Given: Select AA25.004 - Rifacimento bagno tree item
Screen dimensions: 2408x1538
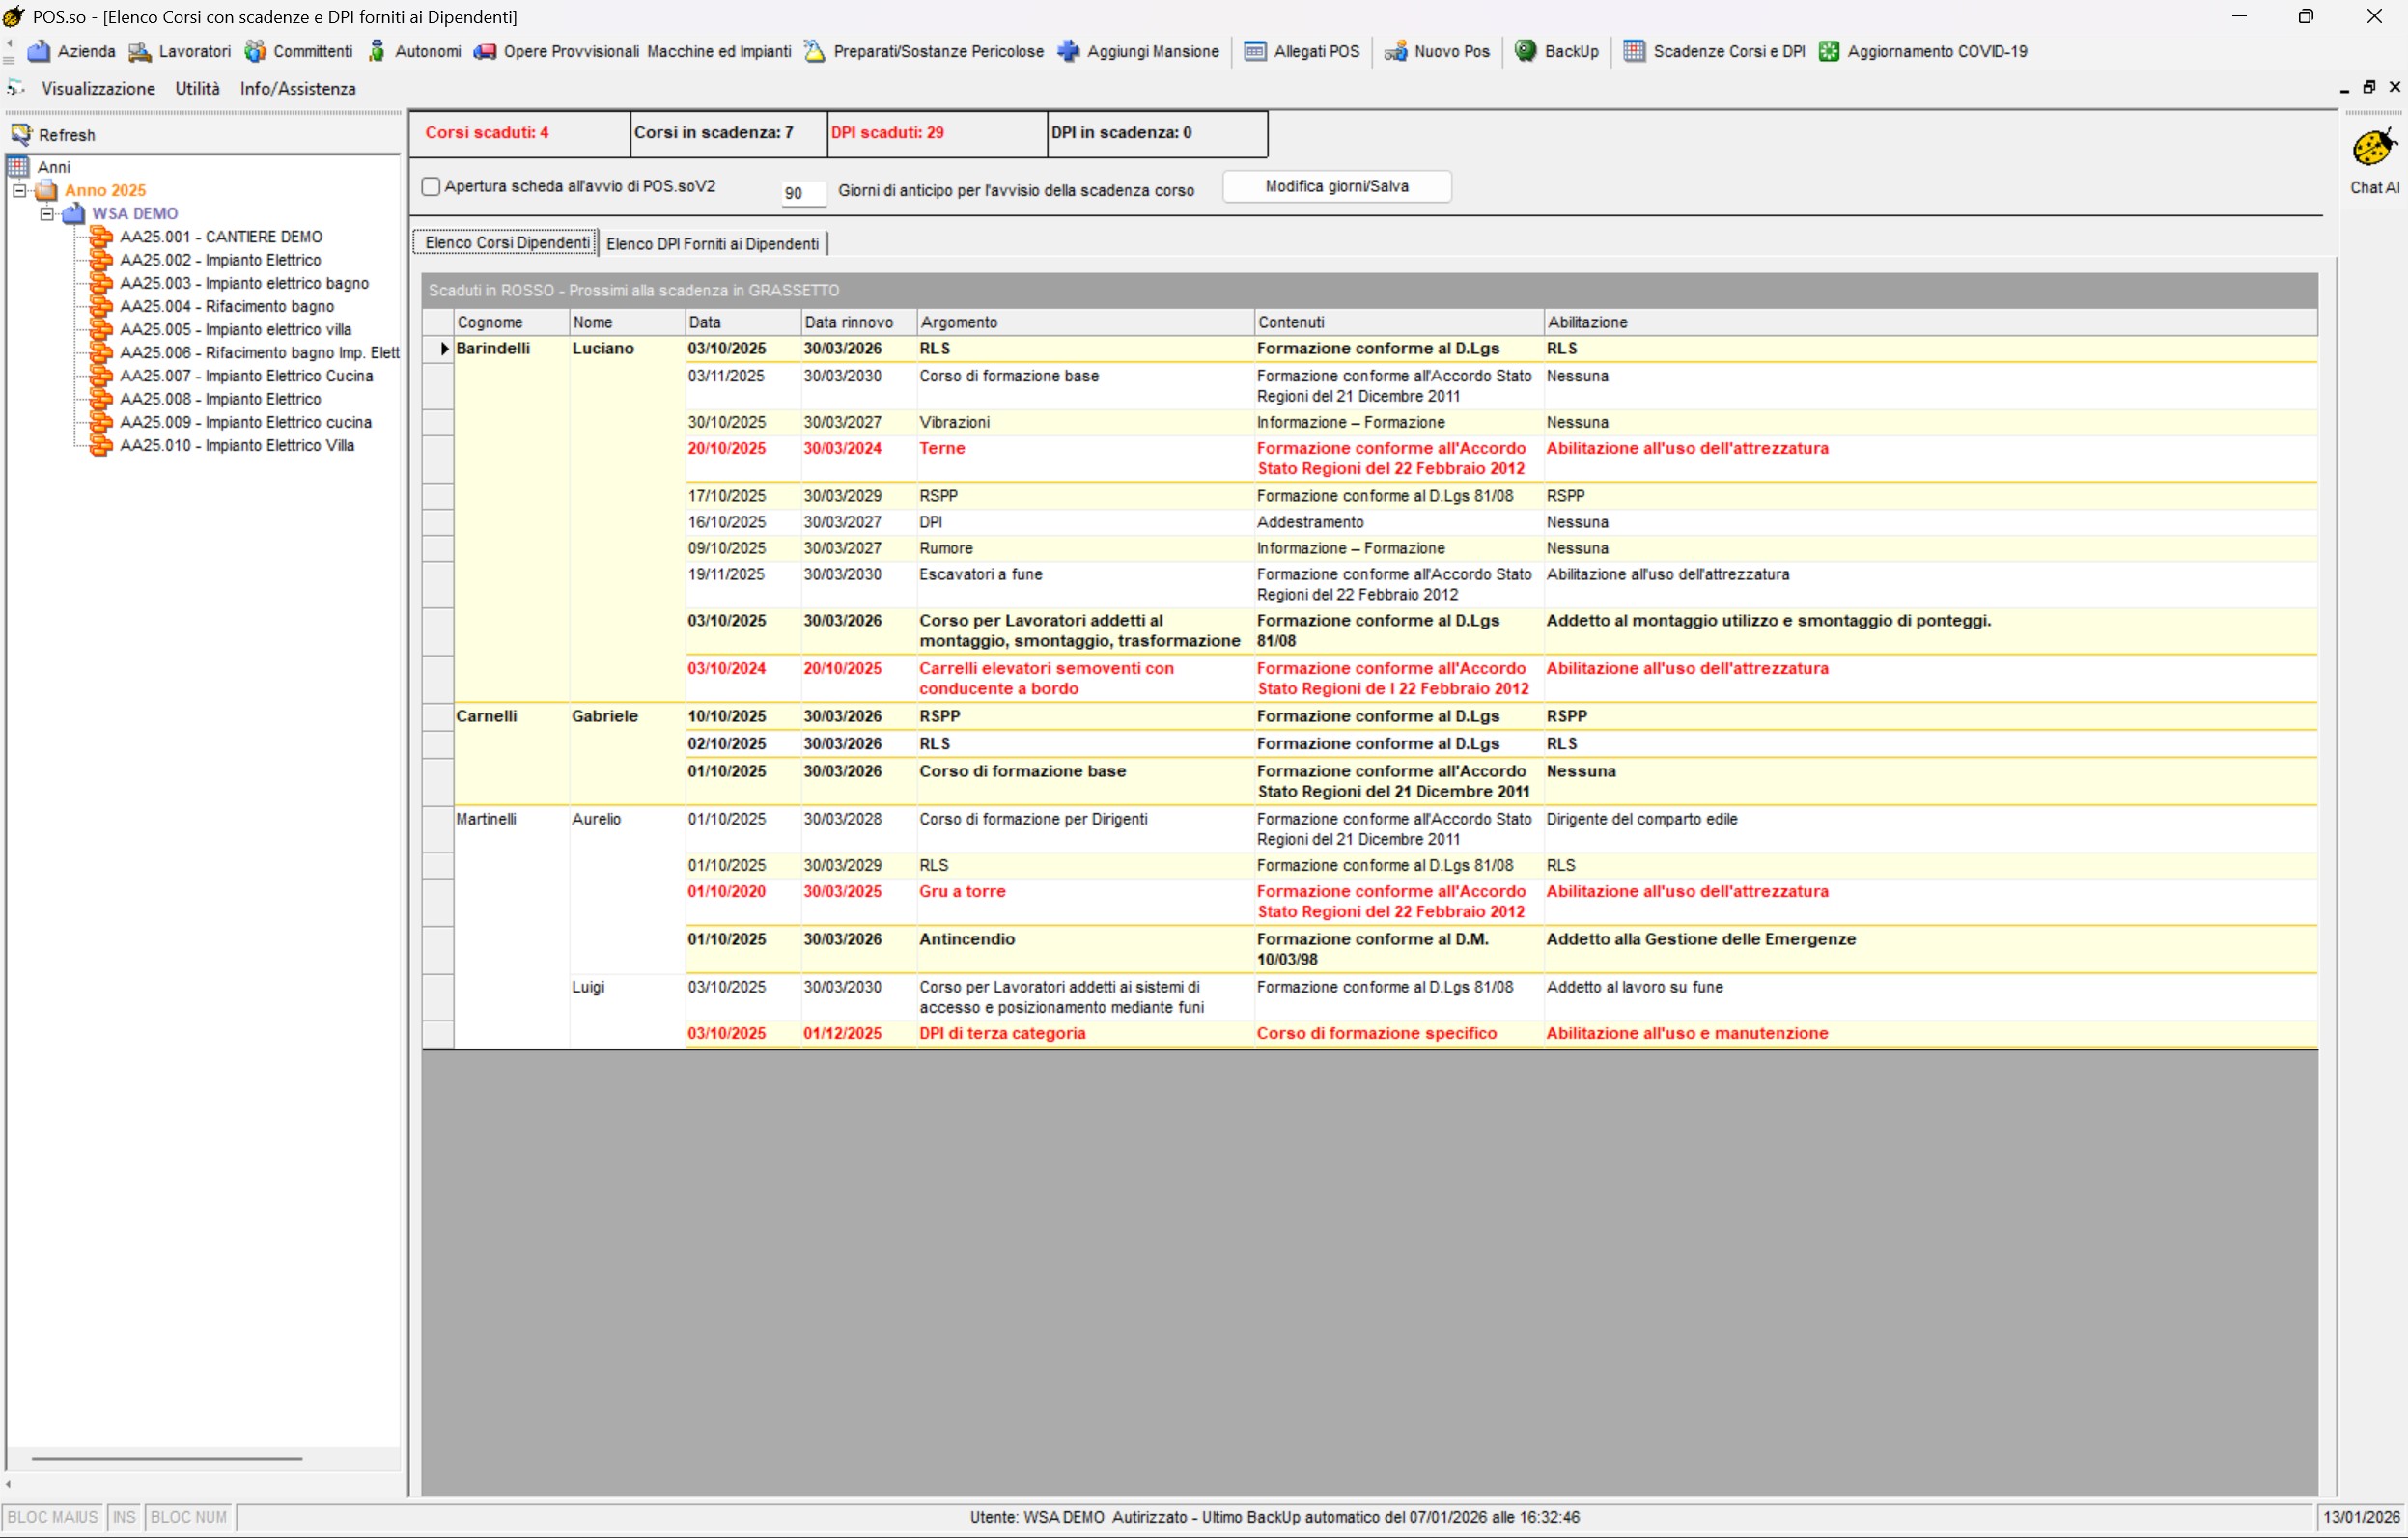Looking at the screenshot, I should (226, 306).
